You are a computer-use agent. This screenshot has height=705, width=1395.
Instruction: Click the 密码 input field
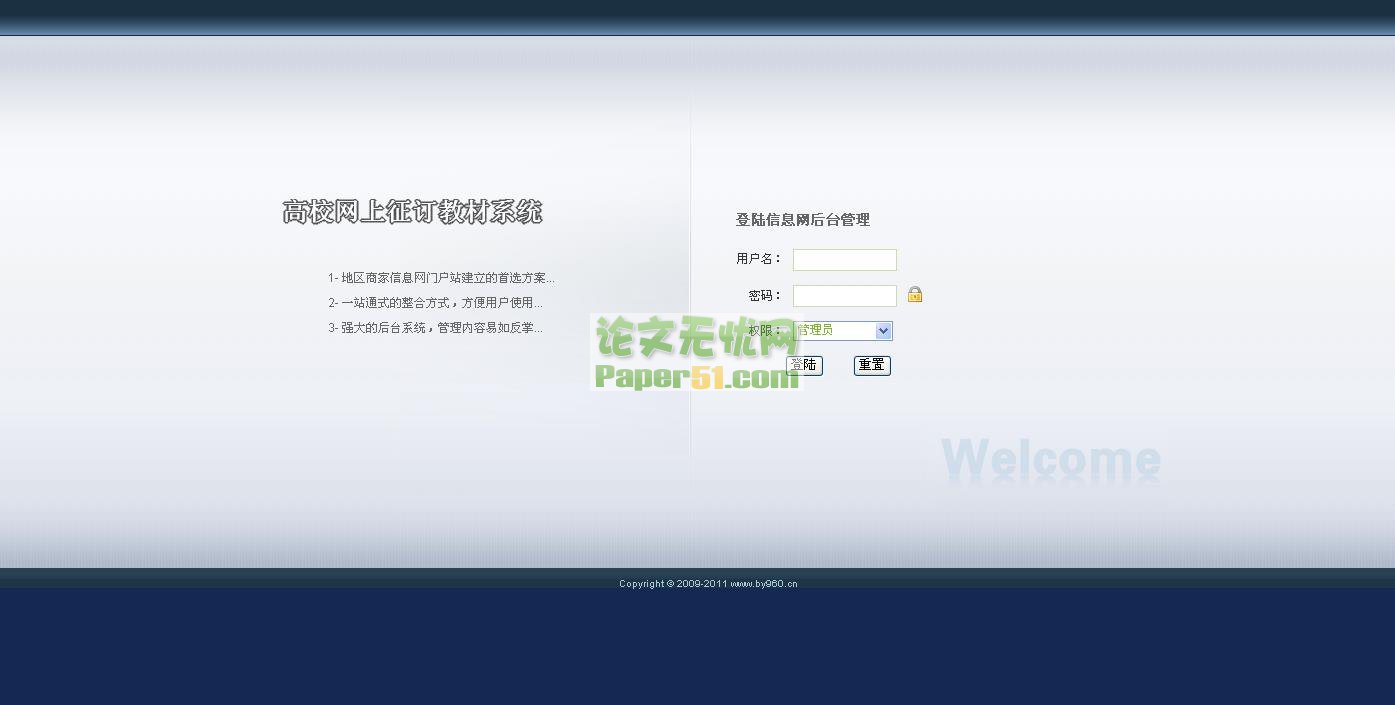click(845, 296)
